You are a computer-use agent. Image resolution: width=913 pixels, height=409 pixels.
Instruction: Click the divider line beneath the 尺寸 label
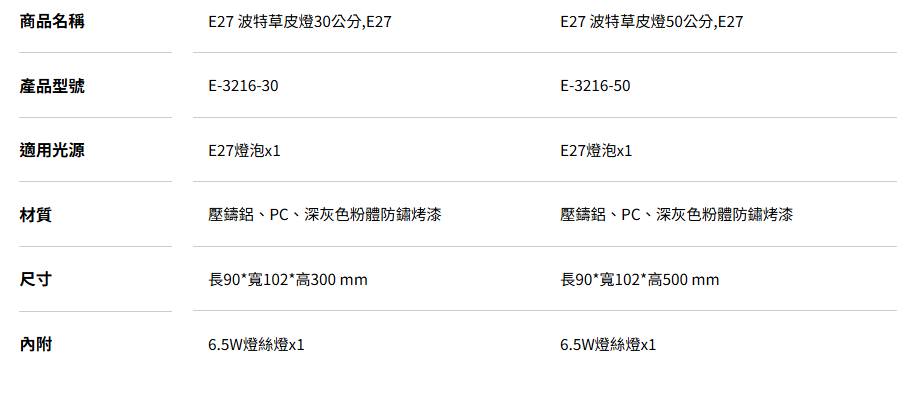click(95, 311)
